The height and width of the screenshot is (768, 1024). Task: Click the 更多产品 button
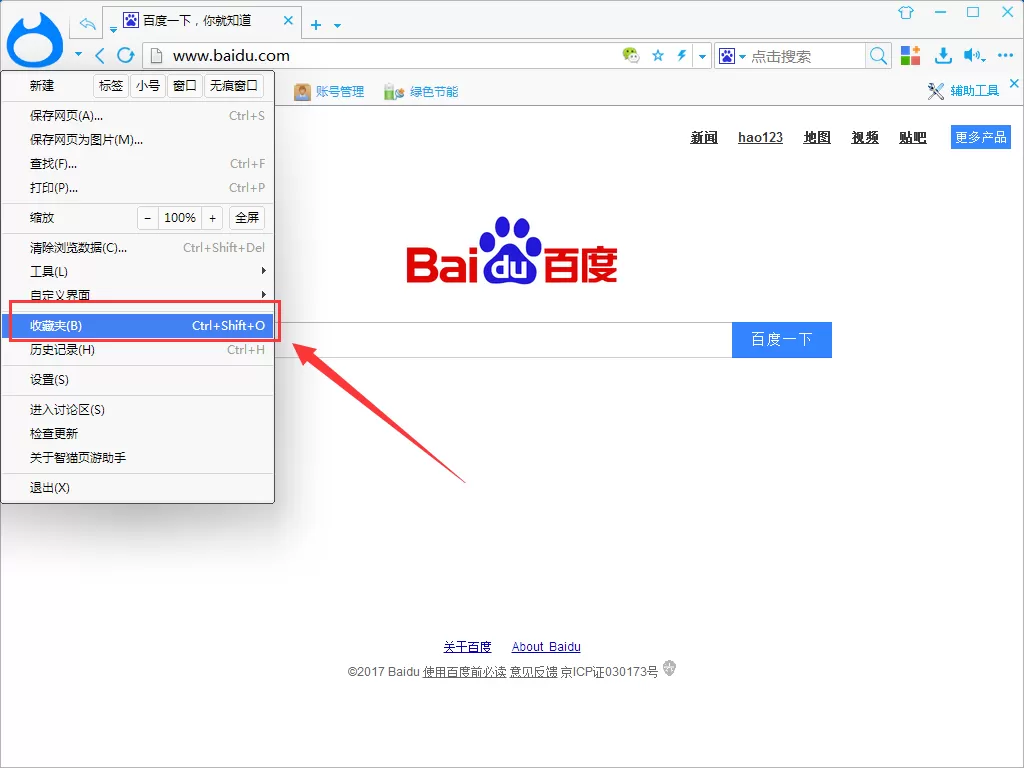(980, 137)
